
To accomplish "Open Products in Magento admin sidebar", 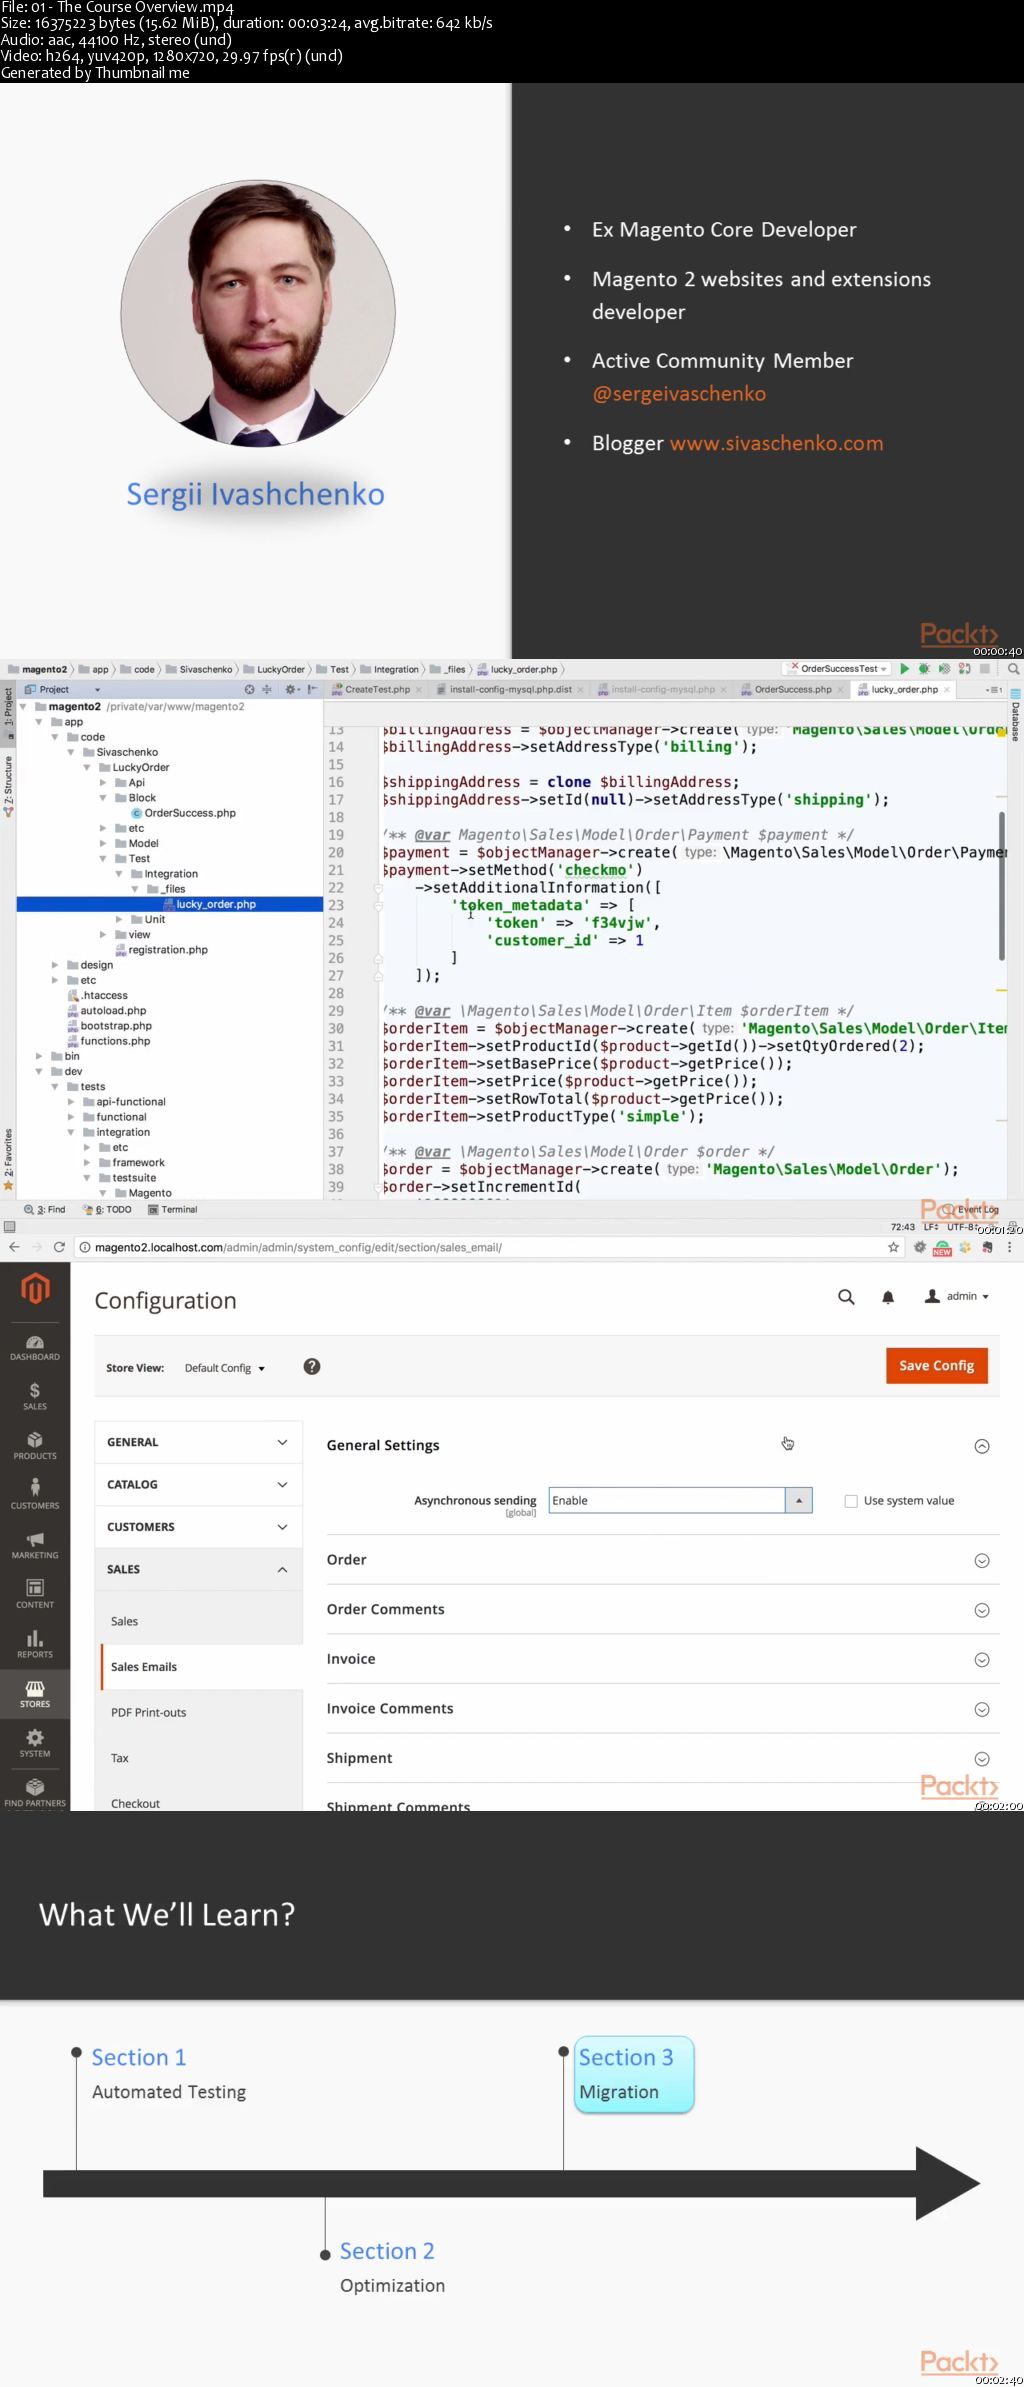I will pos(35,1446).
